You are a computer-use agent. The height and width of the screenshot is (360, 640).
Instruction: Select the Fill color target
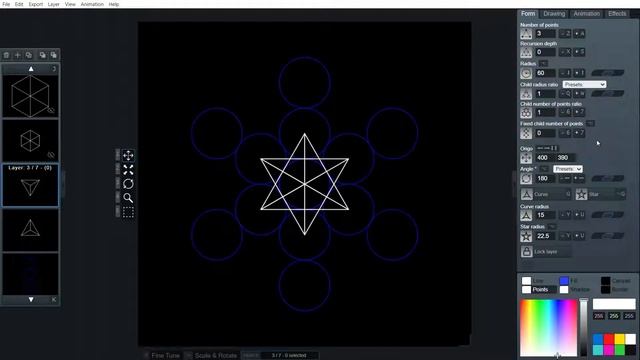tap(568, 281)
